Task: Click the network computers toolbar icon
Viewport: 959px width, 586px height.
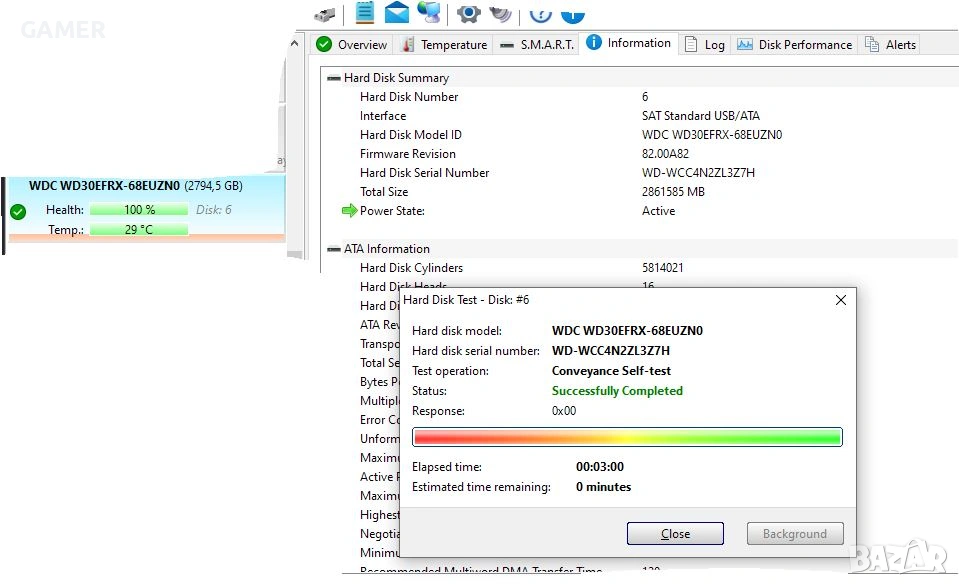Action: 429,12
